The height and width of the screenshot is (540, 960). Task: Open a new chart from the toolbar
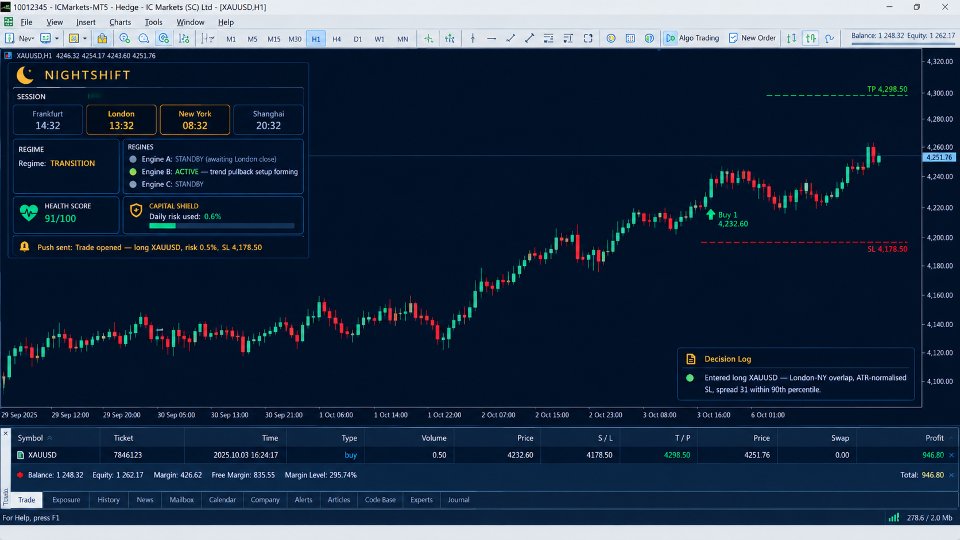coord(10,38)
